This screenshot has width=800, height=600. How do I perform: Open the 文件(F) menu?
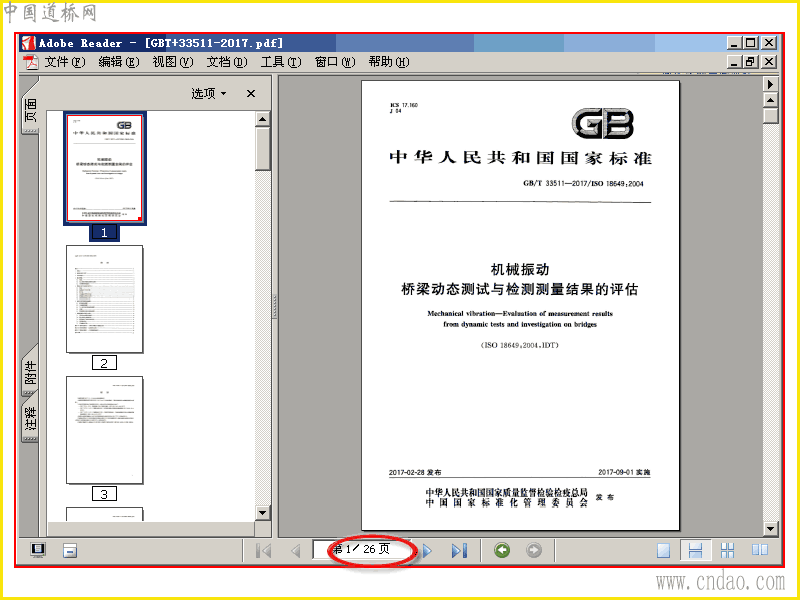(x=64, y=62)
